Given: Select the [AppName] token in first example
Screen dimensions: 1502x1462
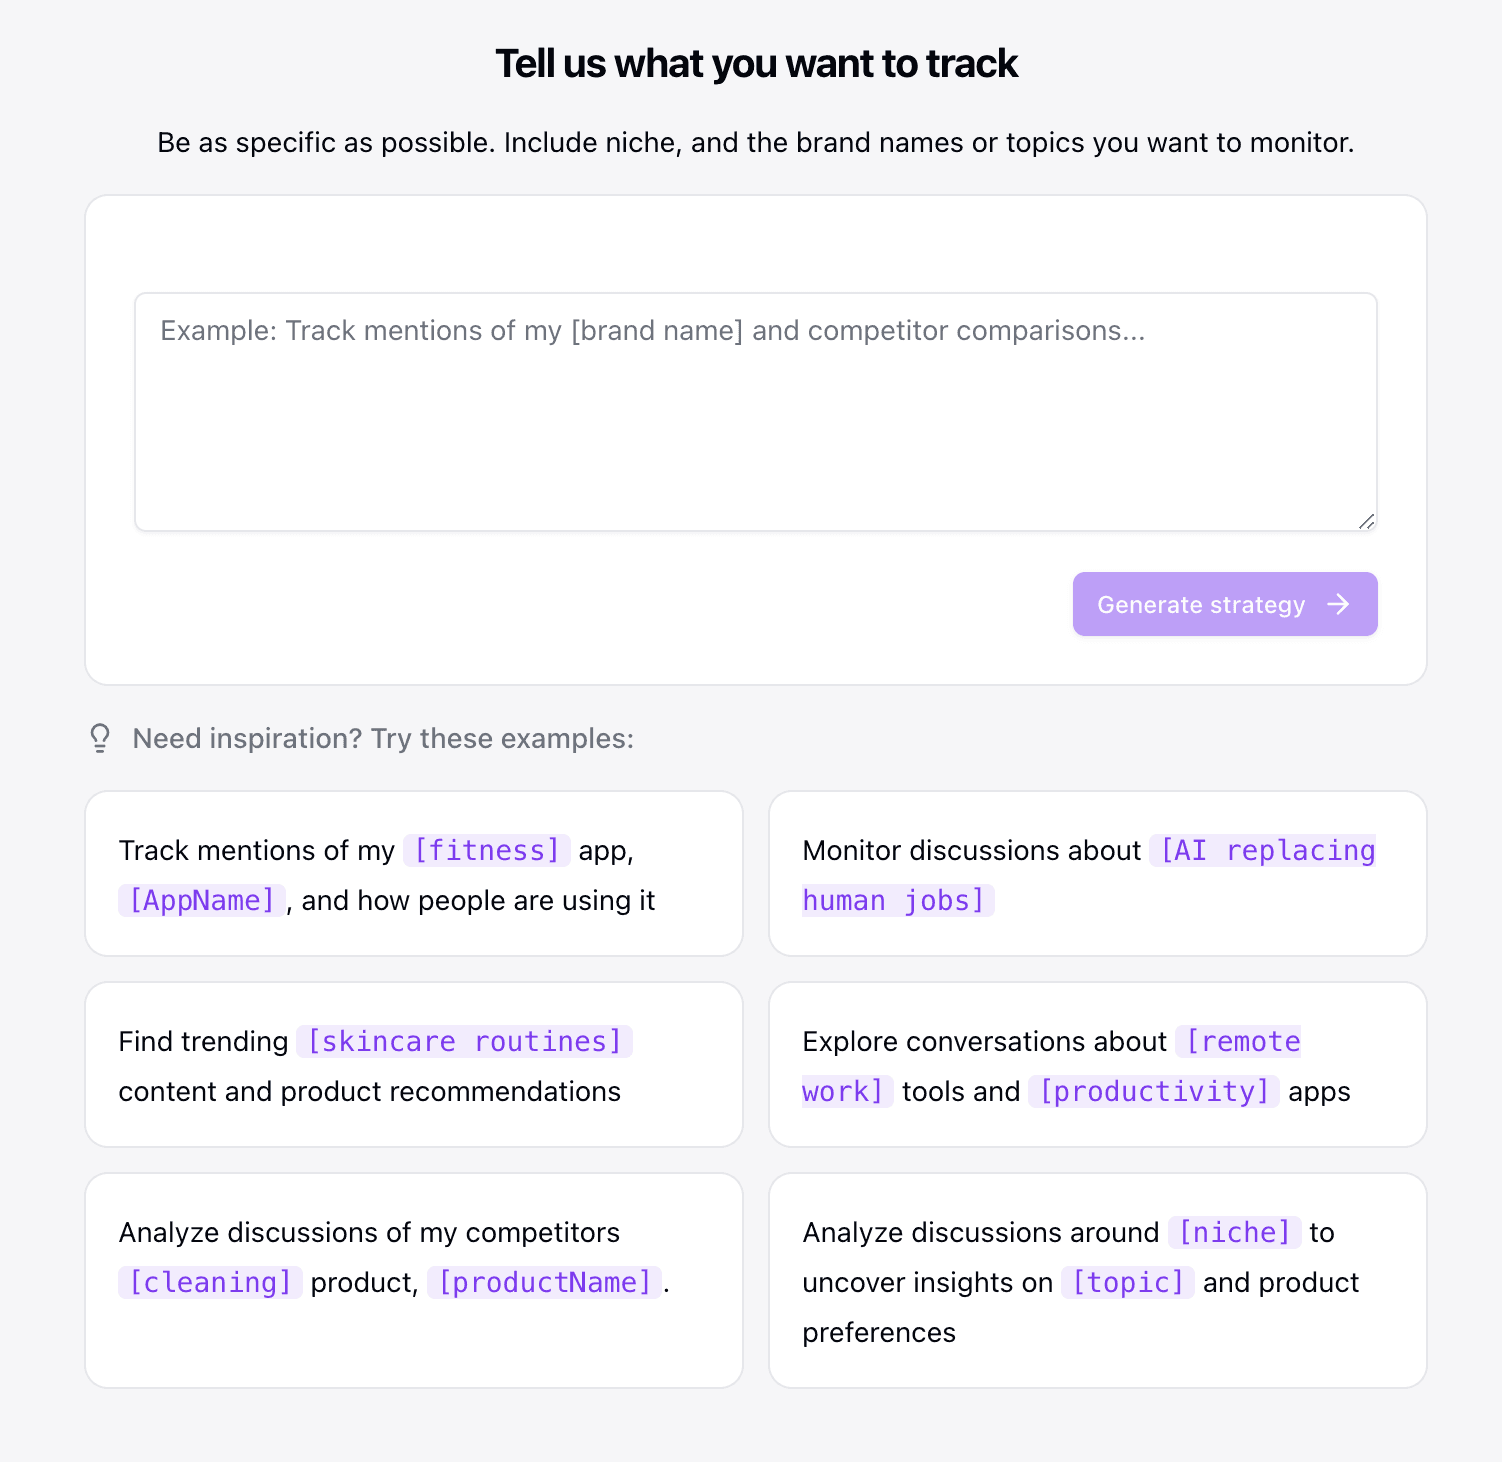Looking at the screenshot, I should (201, 900).
